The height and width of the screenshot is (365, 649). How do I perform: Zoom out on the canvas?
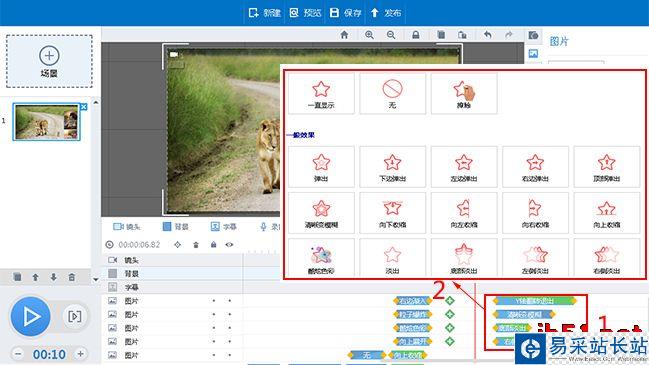pos(391,35)
